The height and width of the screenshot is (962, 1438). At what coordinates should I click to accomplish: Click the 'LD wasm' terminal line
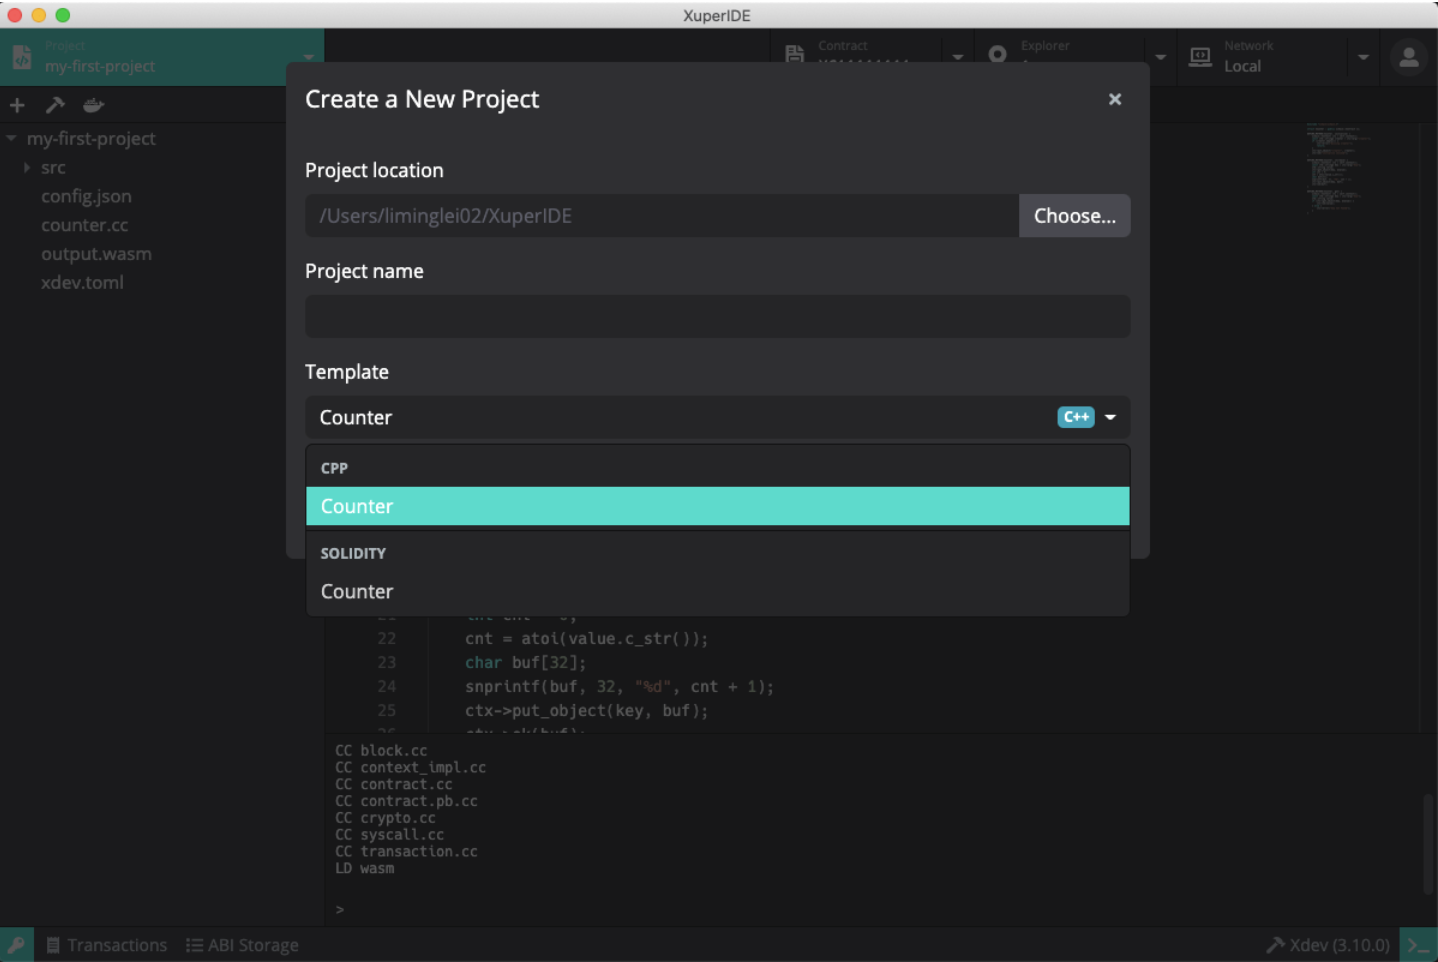(x=364, y=868)
